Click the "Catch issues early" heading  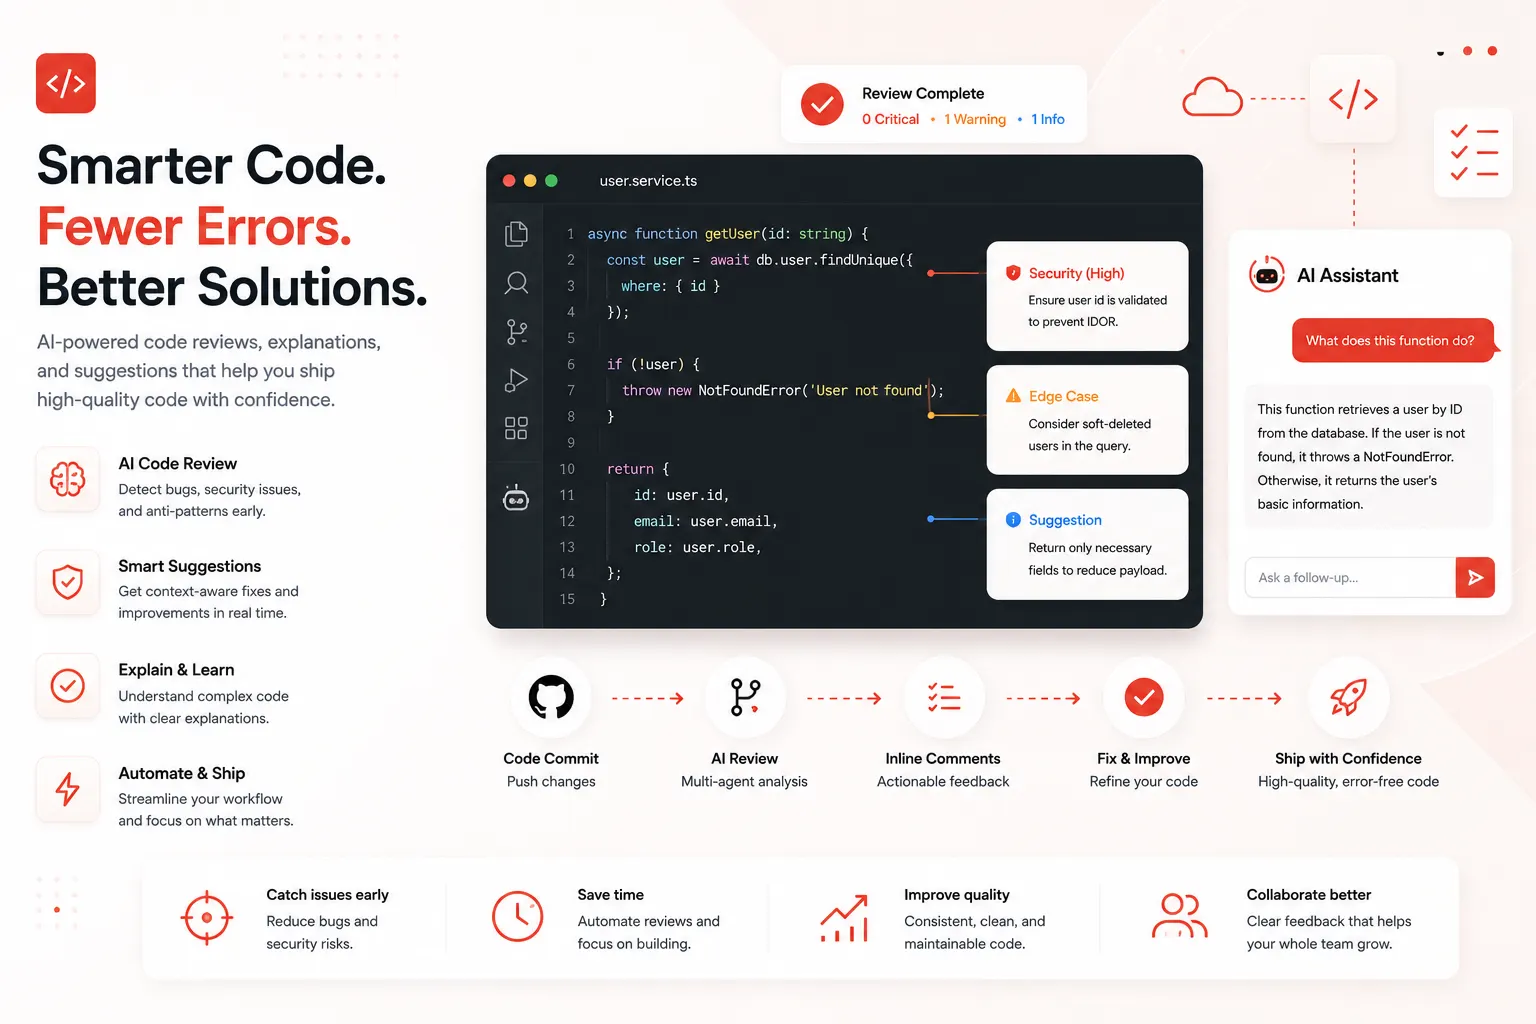point(327,894)
